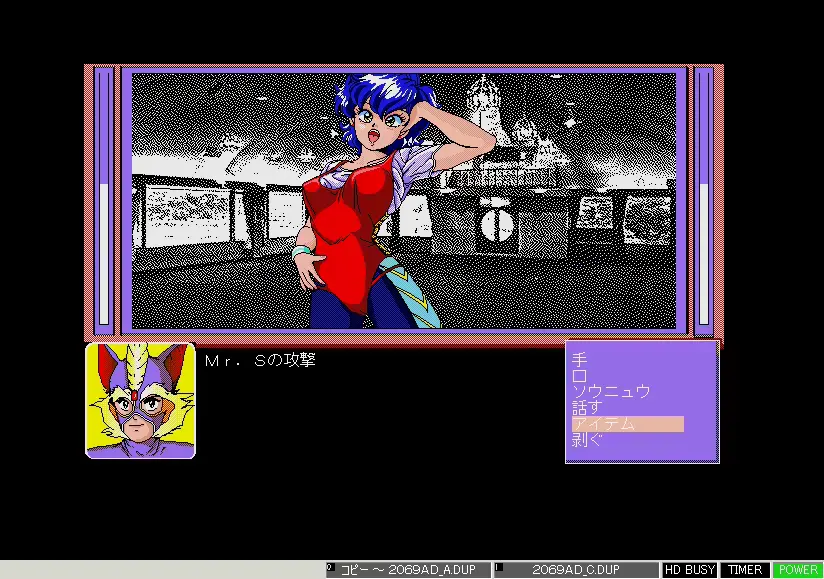Click the right vertical gauge bar
This screenshot has height=579, width=824.
coord(704,200)
